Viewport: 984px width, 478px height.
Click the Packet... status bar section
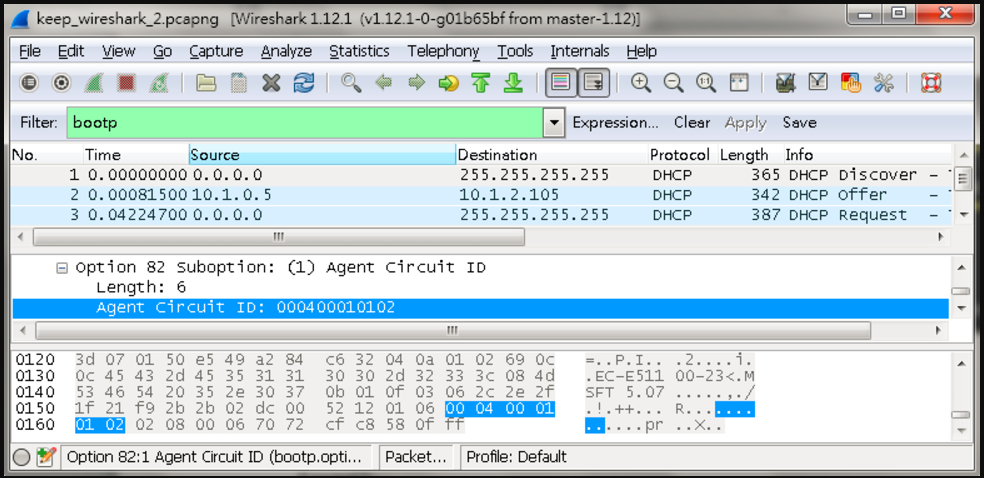click(x=415, y=457)
